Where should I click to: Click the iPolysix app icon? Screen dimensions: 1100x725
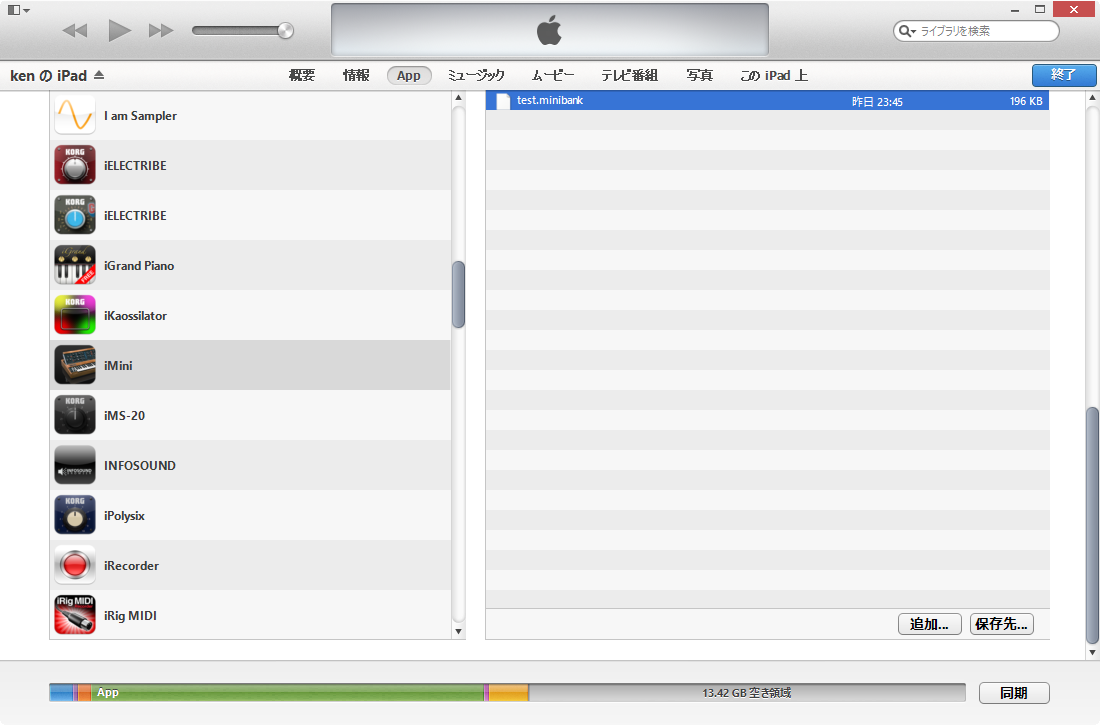[75, 515]
